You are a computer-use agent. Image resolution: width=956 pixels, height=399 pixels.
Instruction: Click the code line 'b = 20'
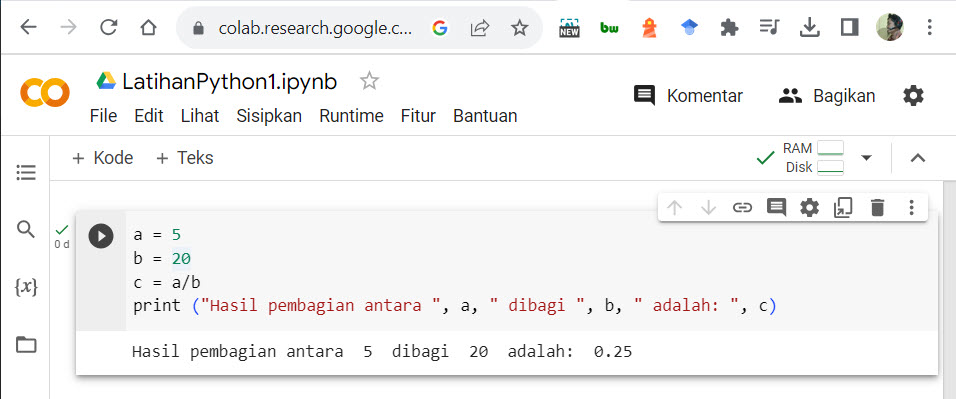(162, 259)
